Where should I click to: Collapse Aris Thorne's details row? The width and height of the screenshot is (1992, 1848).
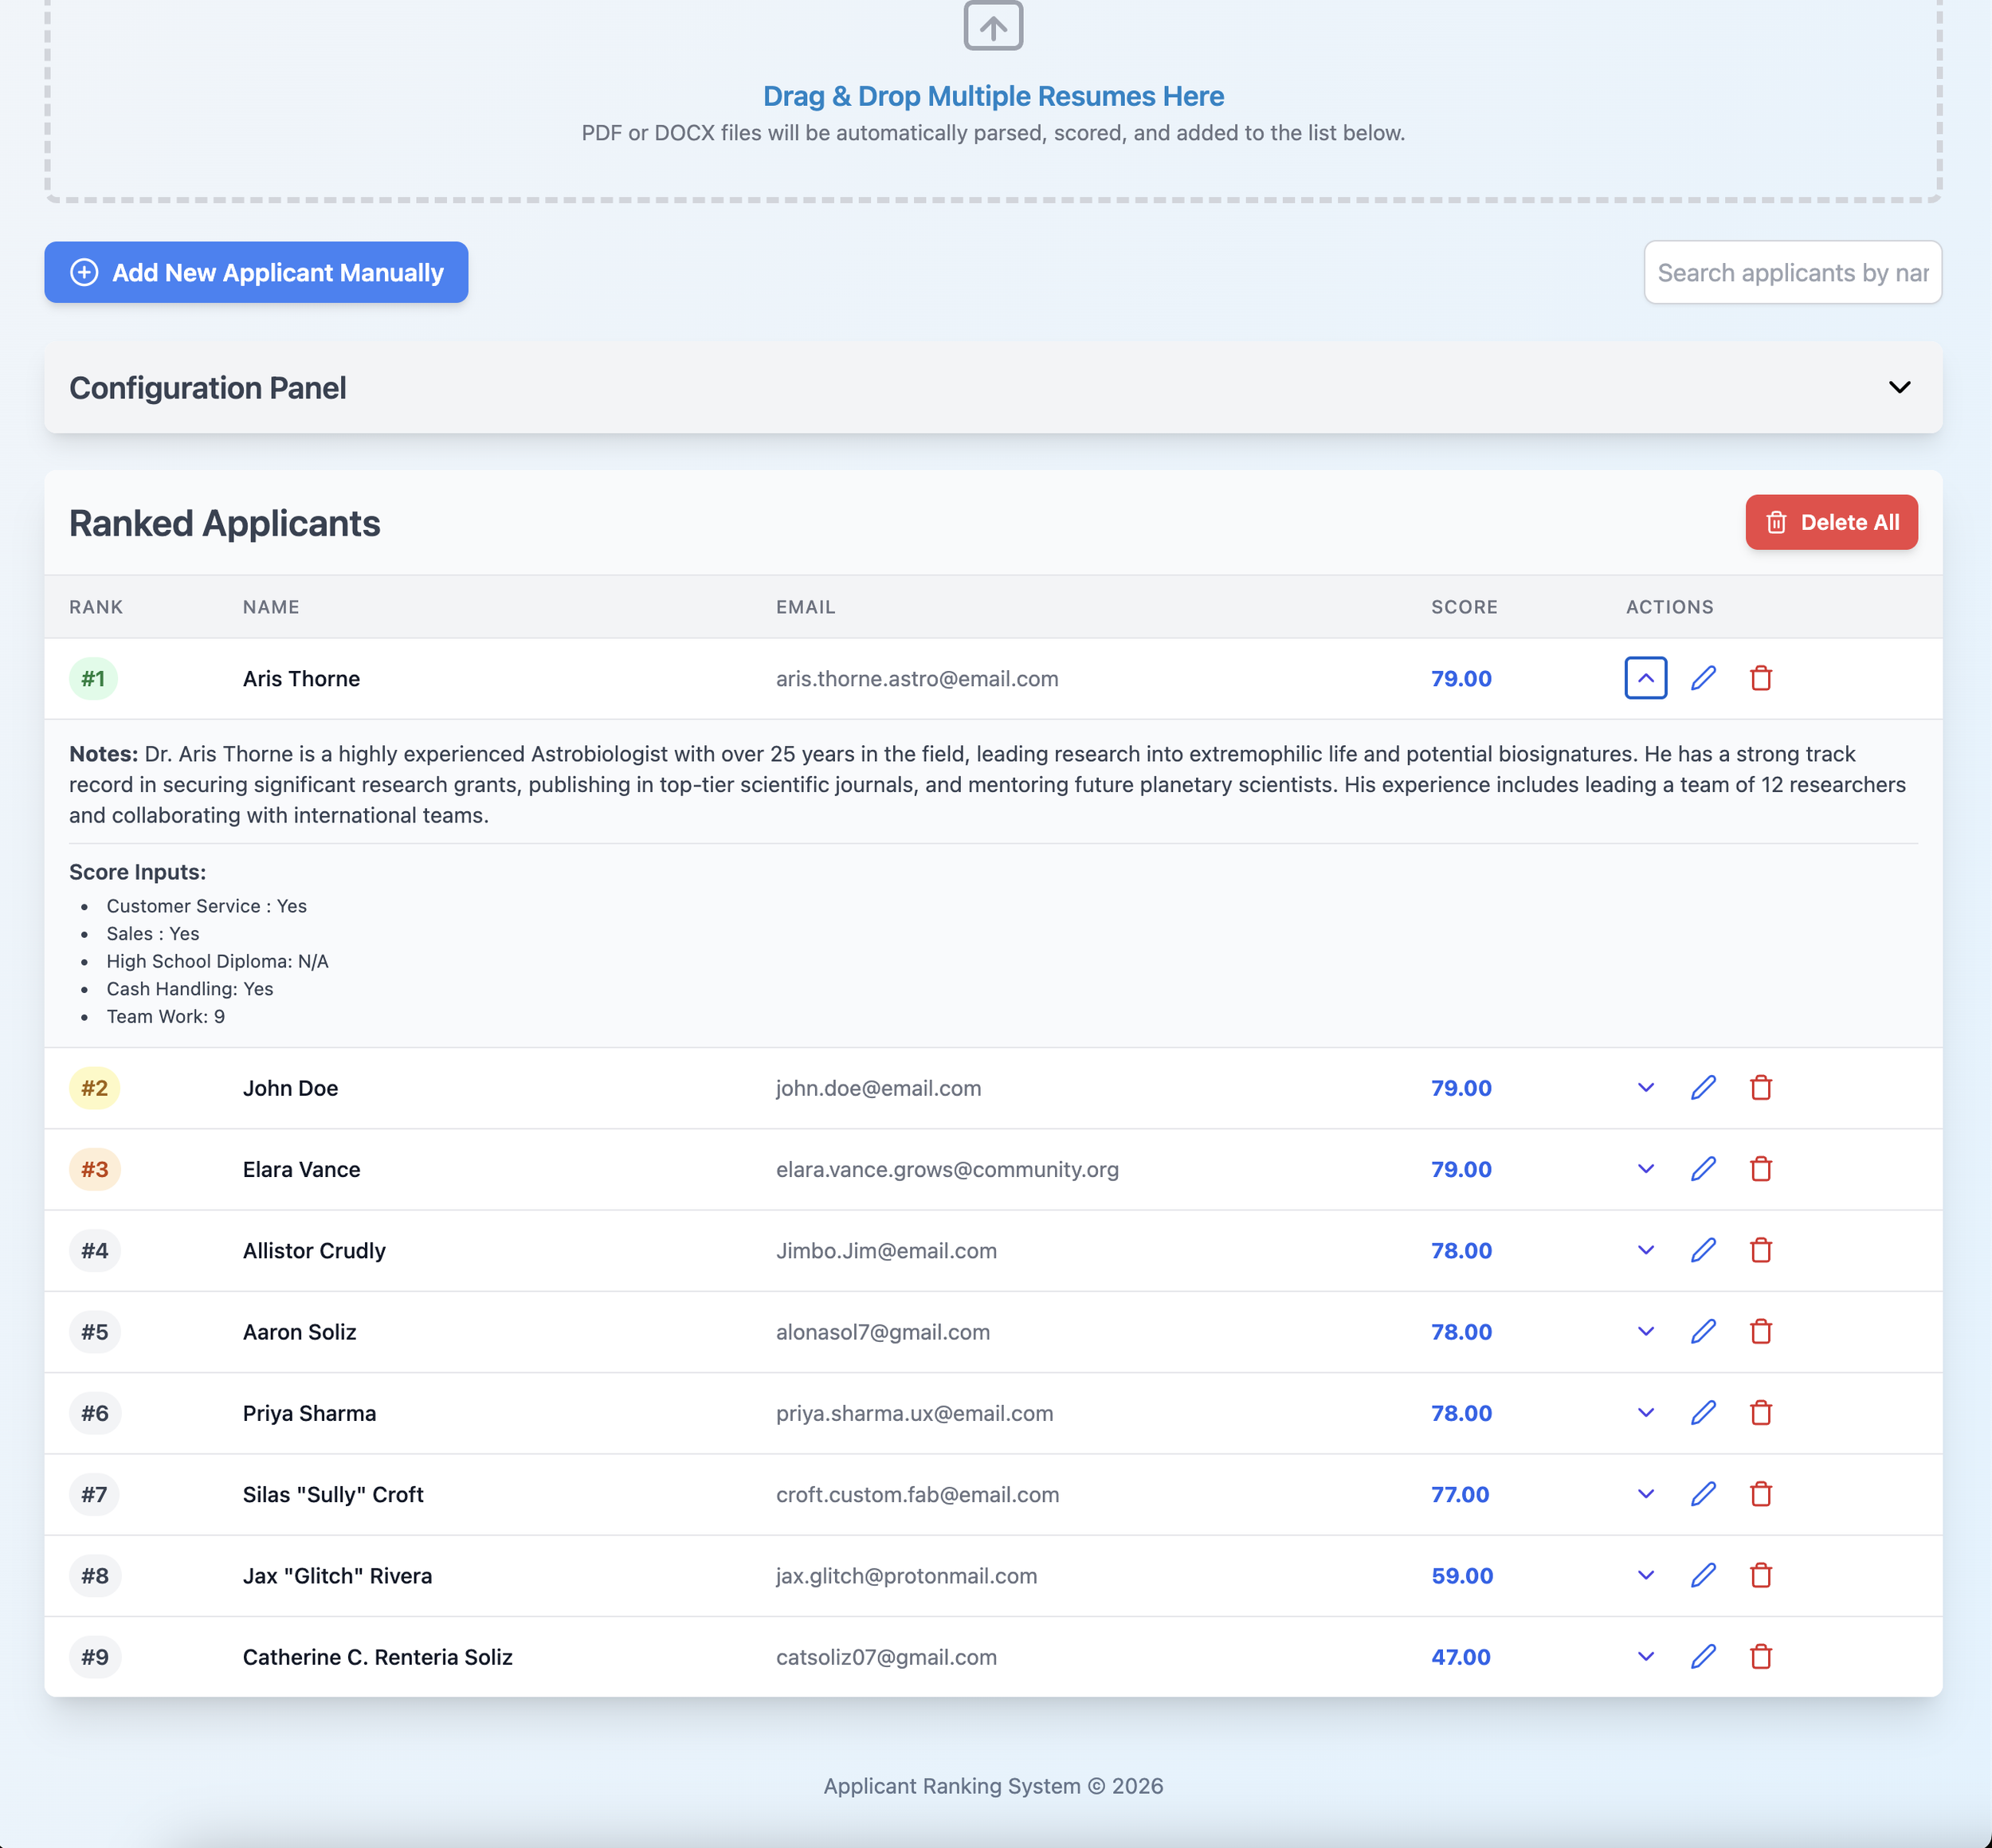1645,678
